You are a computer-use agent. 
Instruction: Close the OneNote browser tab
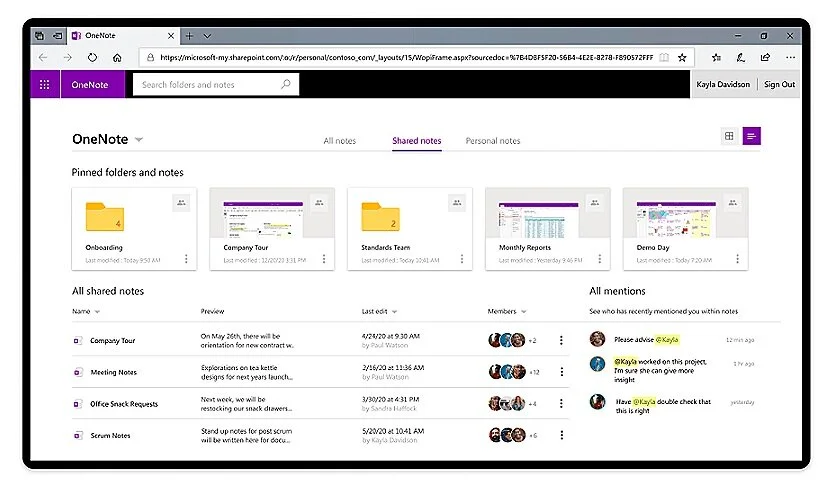(x=171, y=36)
